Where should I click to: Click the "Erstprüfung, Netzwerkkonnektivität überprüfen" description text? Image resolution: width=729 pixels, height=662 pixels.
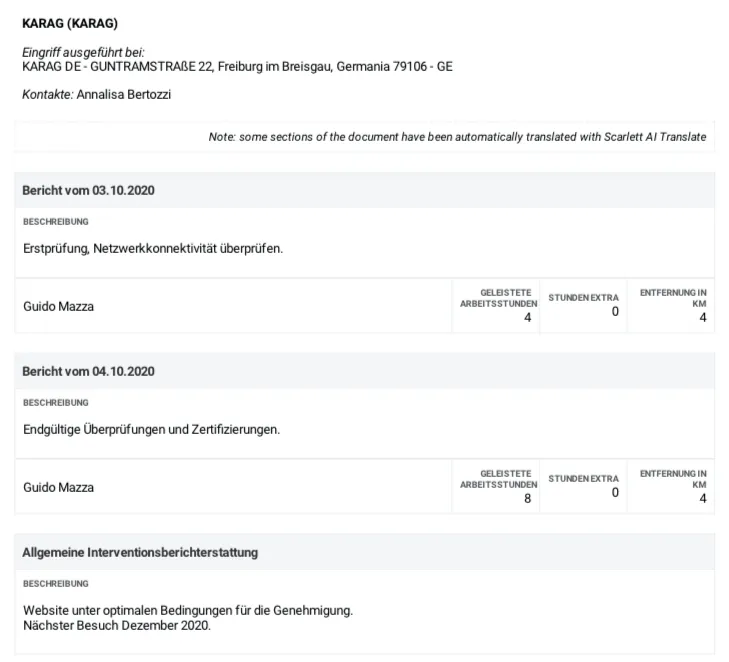153,248
